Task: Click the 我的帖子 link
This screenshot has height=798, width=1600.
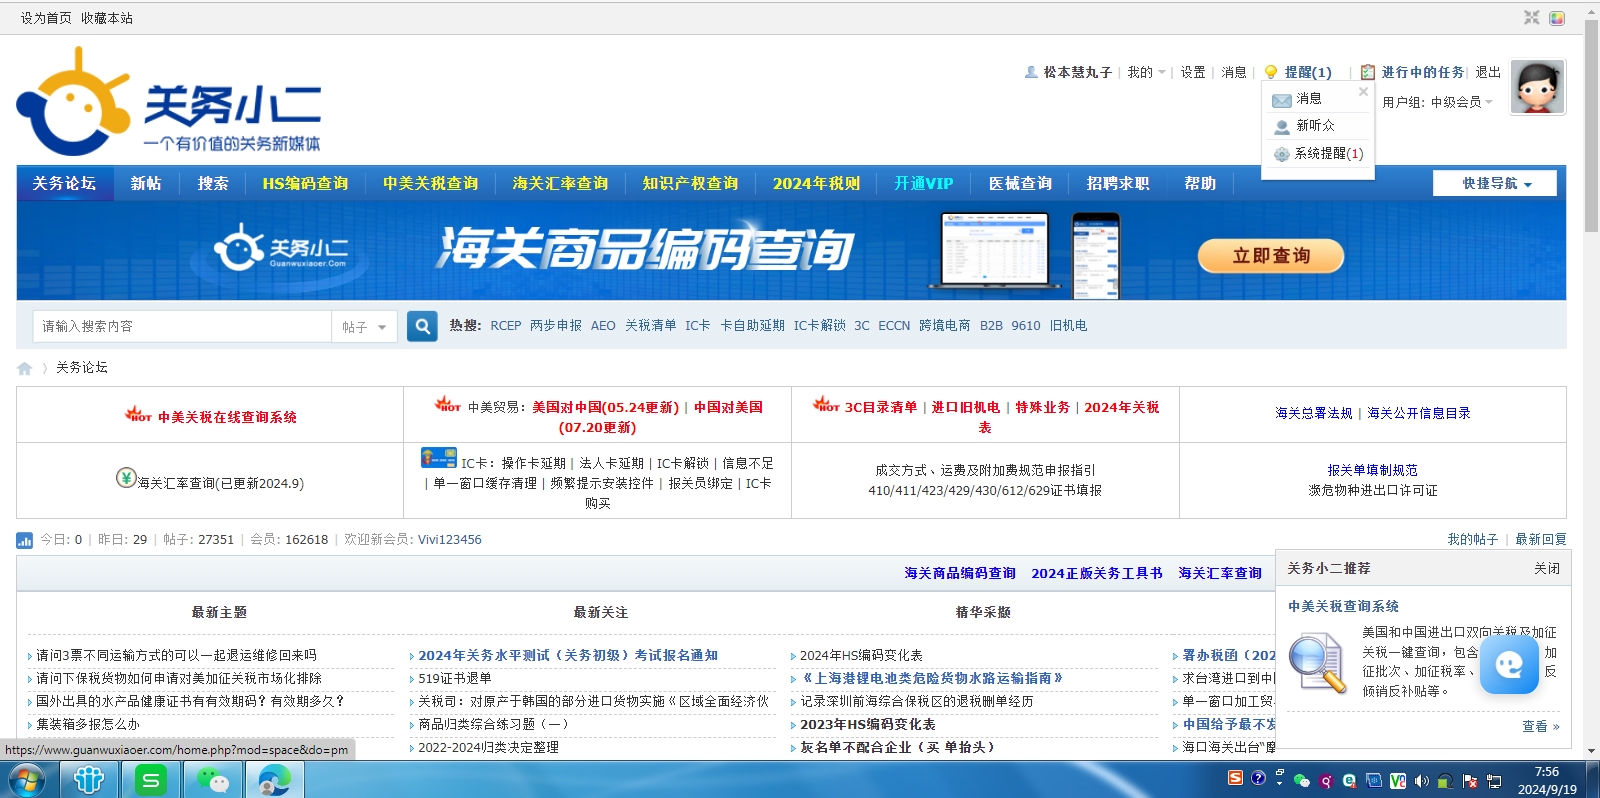Action: [x=1472, y=539]
